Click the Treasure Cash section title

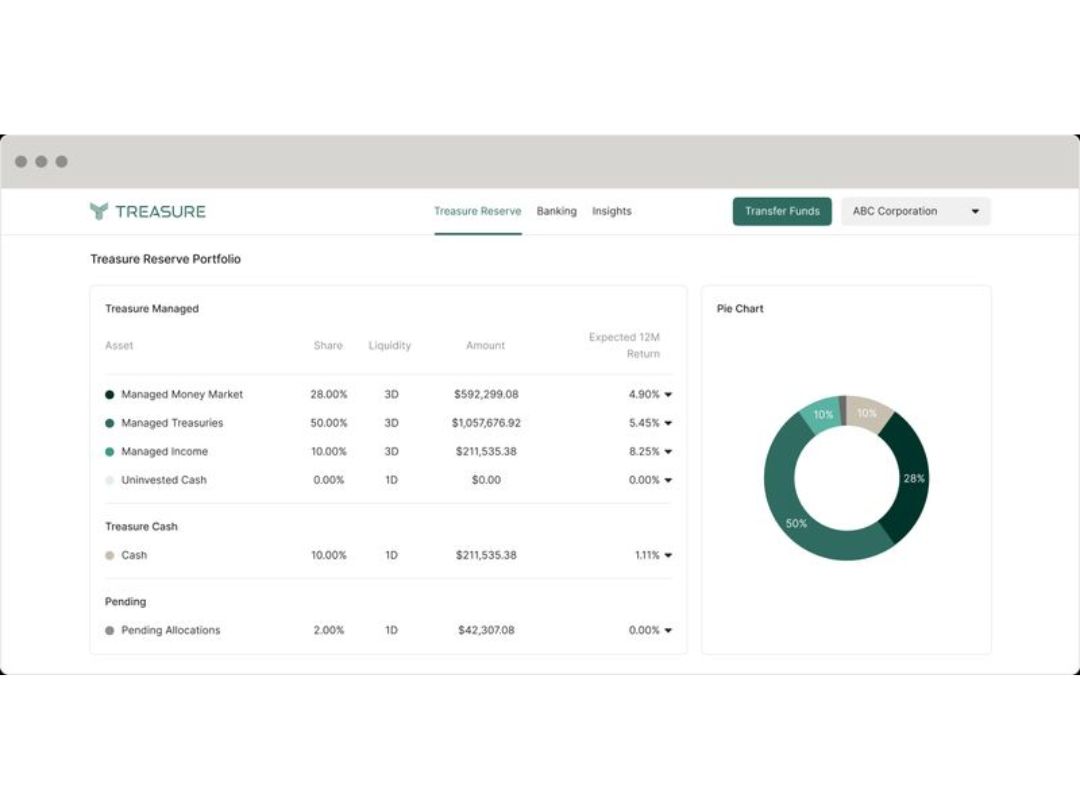[x=141, y=527]
